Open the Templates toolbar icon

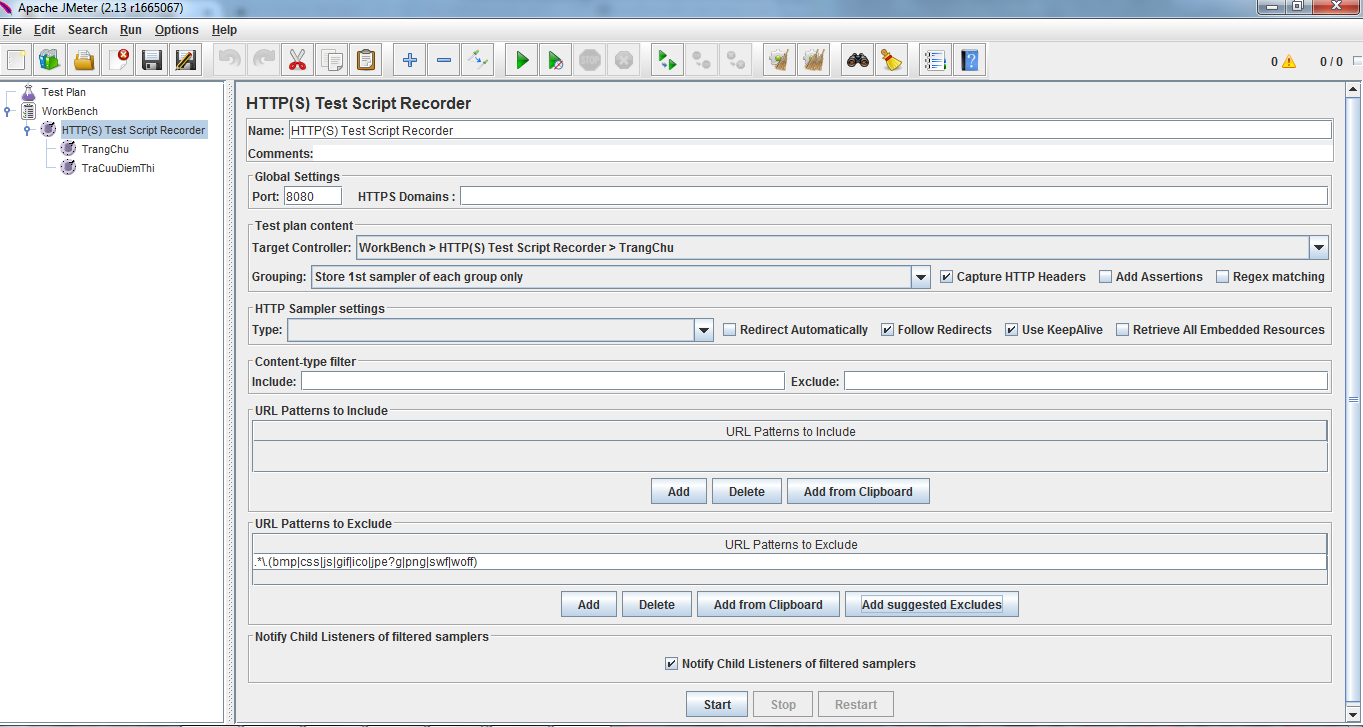(x=50, y=60)
